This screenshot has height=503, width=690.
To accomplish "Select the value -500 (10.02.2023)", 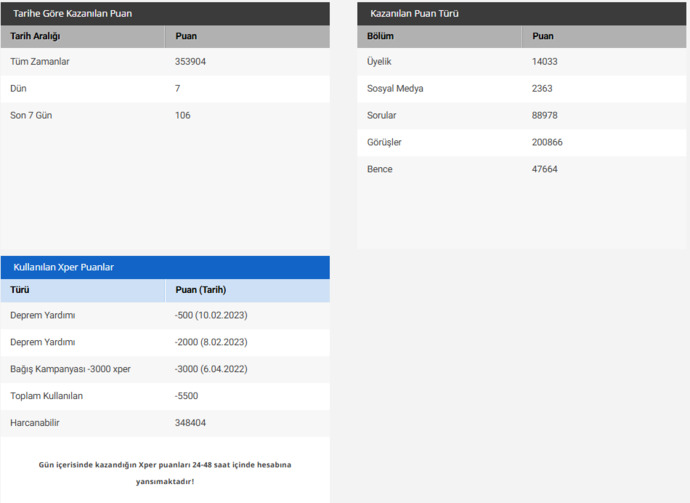I will (211, 315).
